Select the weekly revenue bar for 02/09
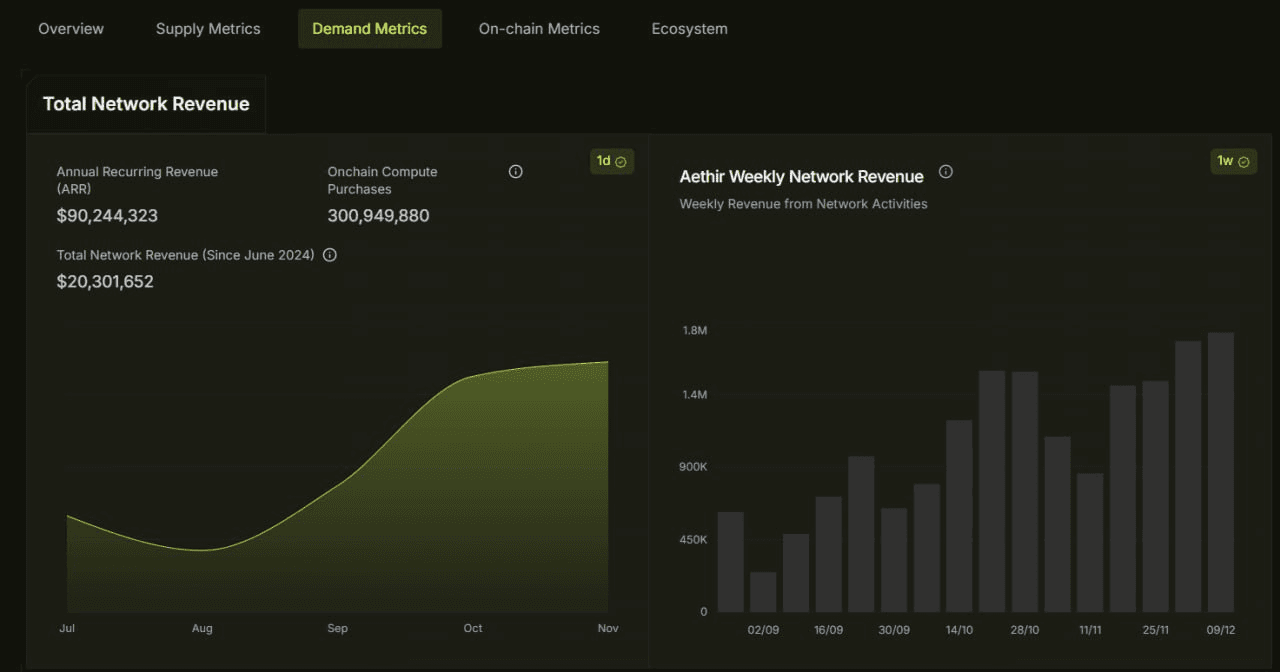This screenshot has width=1280, height=672. [763, 592]
